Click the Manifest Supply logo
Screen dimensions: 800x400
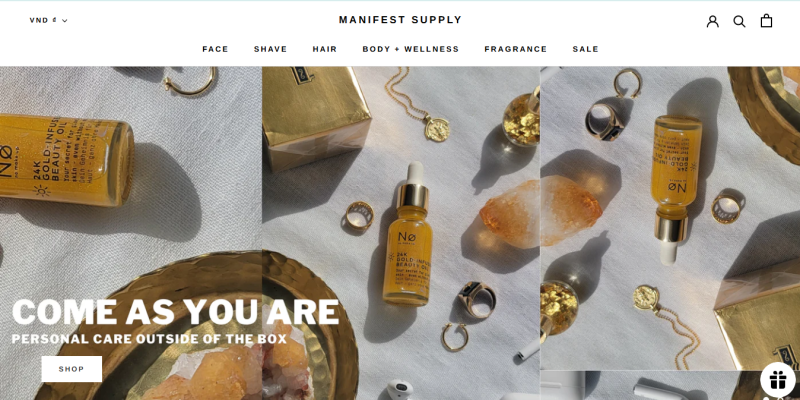coord(400,20)
